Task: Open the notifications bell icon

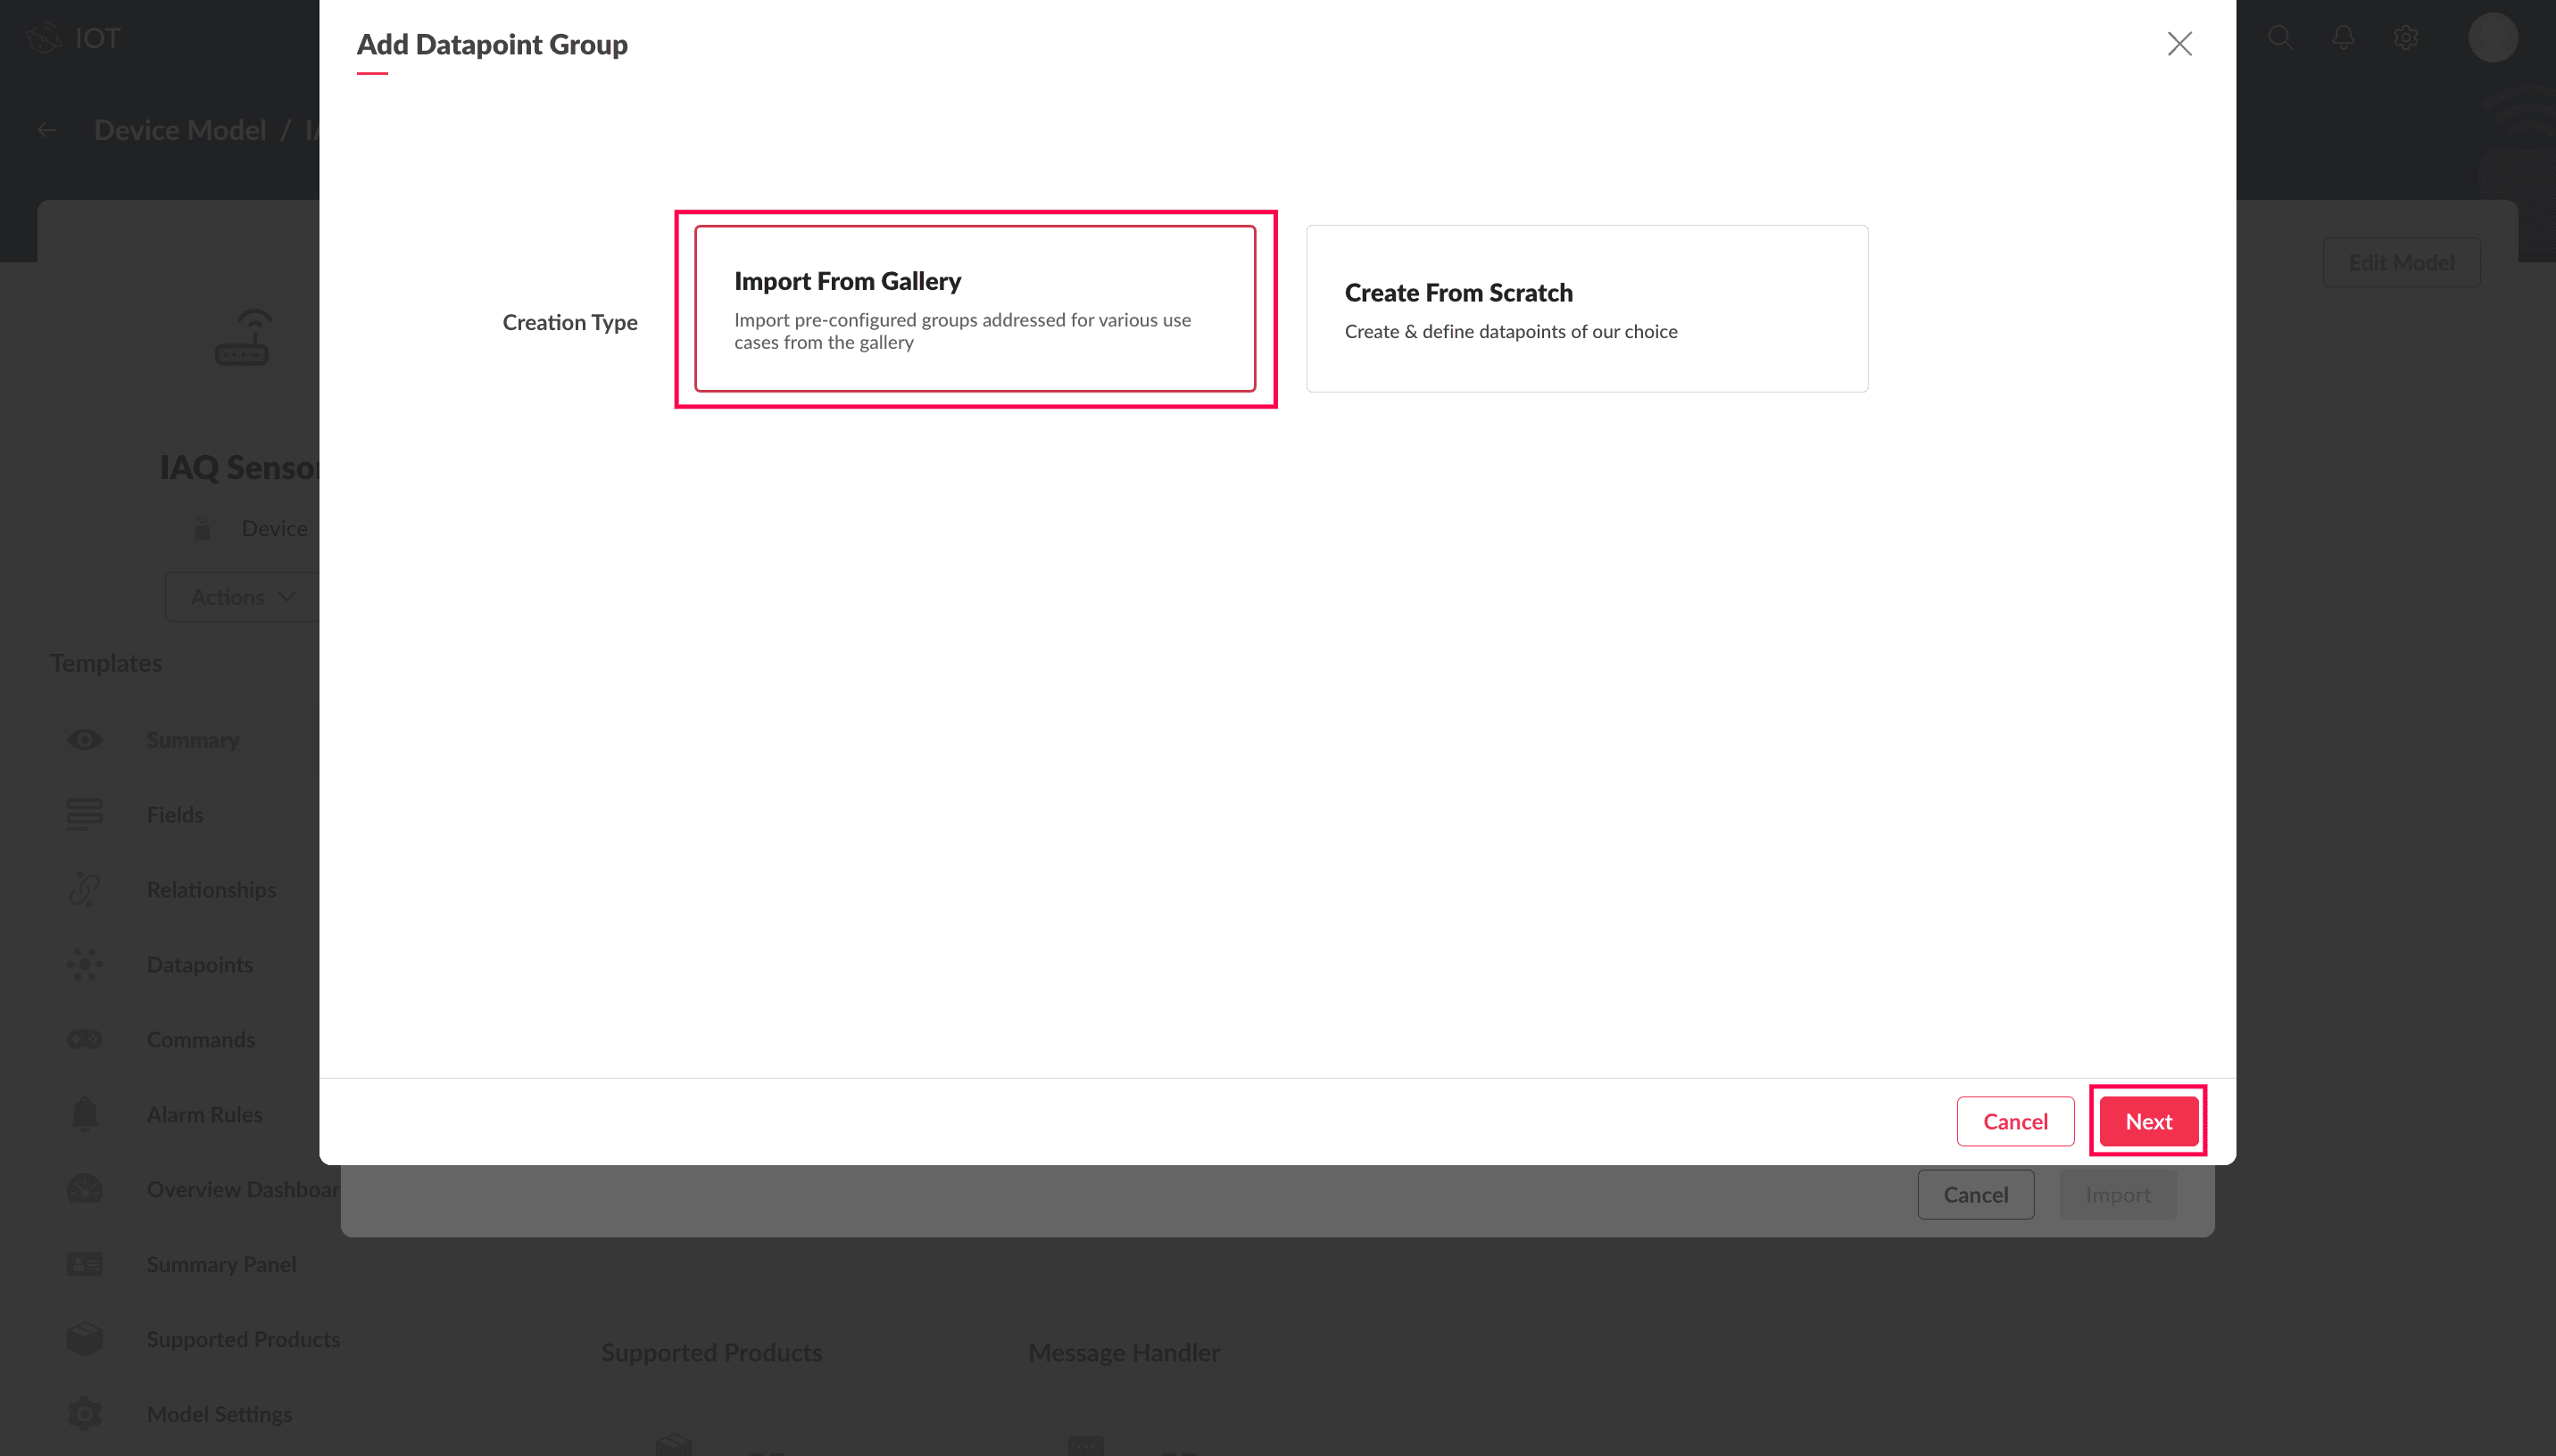Action: pyautogui.click(x=2343, y=38)
